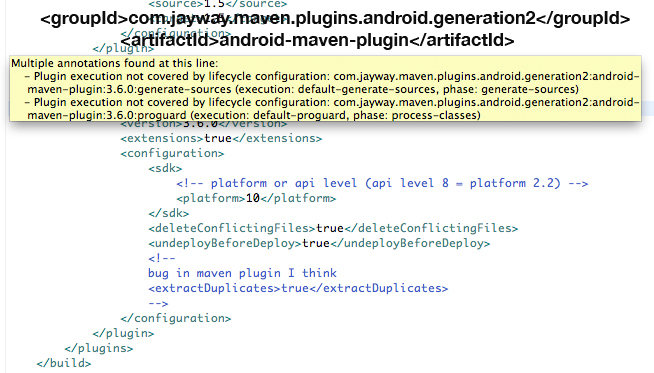Click the closing plugins tag
This screenshot has height=373, width=654.
(99, 348)
